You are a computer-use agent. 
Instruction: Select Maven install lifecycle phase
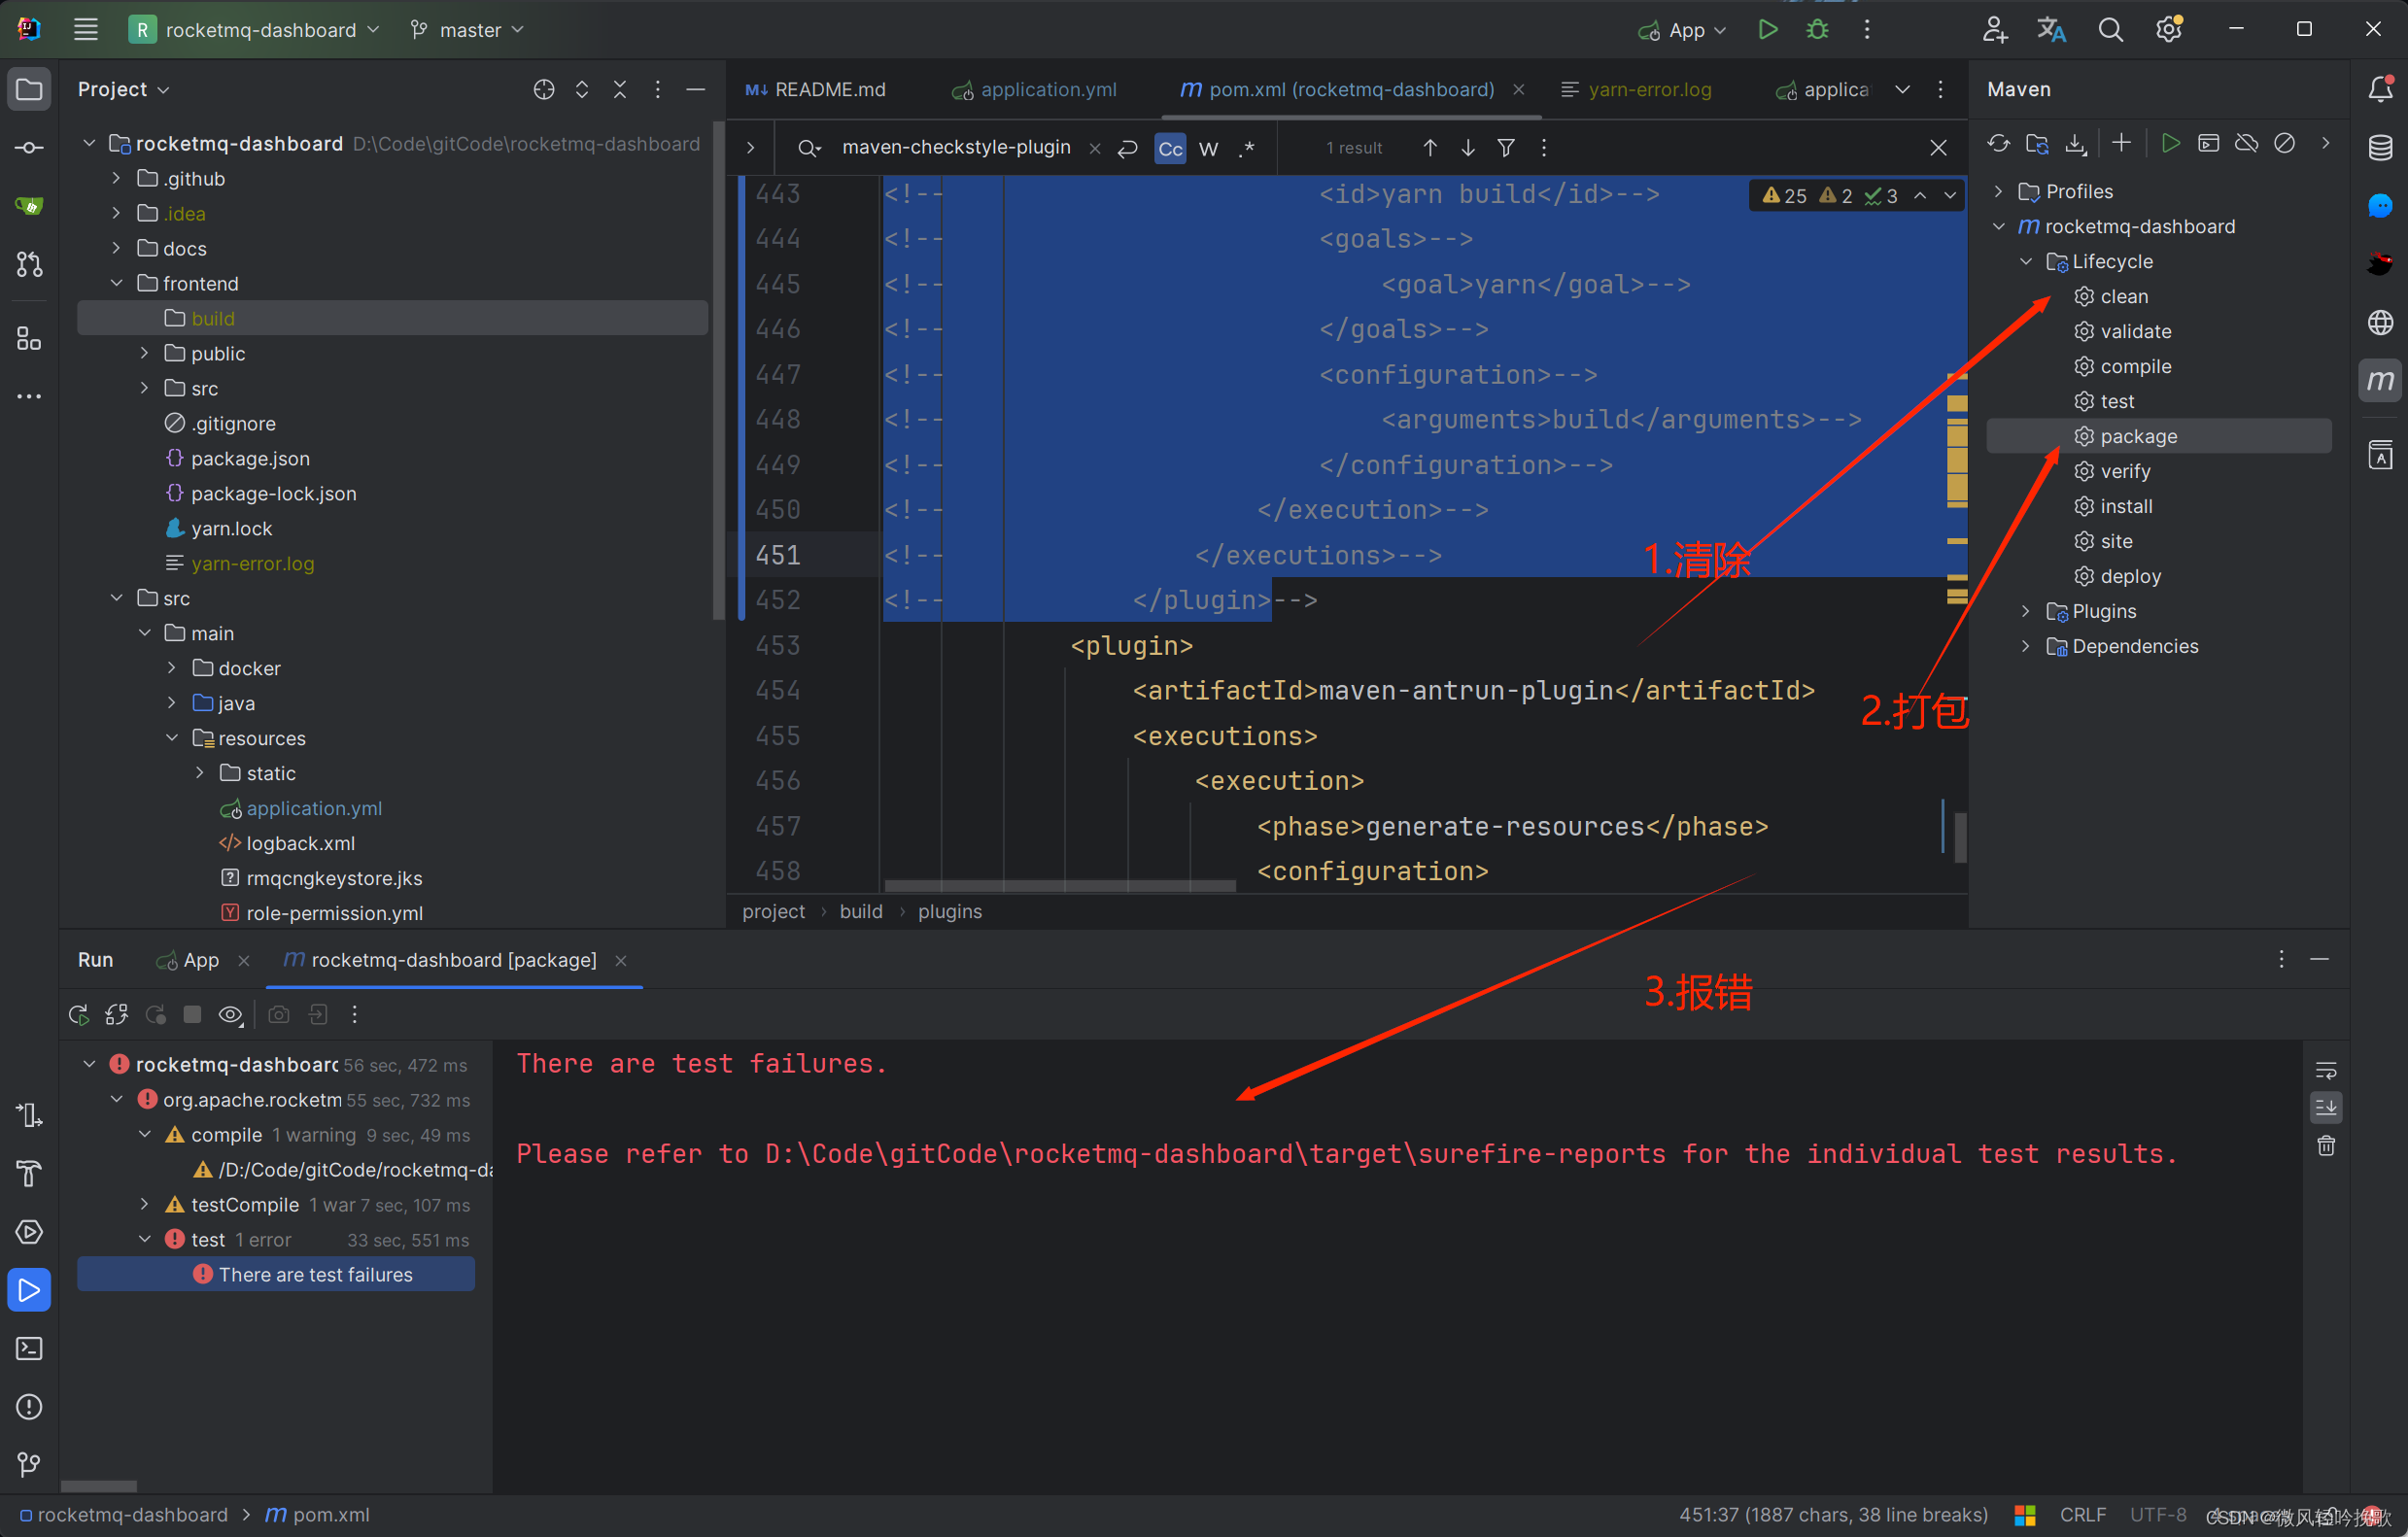tap(2125, 507)
